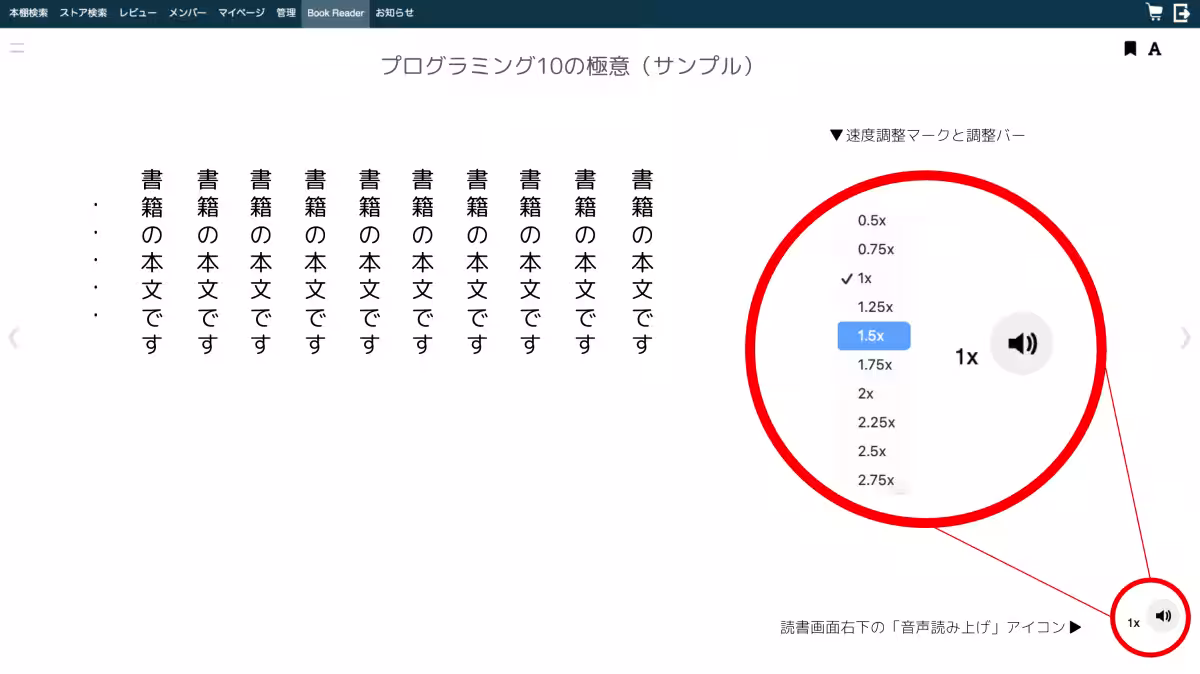Open the 1x speed selector near the speaker
This screenshot has height=674, width=1200.
[965, 356]
